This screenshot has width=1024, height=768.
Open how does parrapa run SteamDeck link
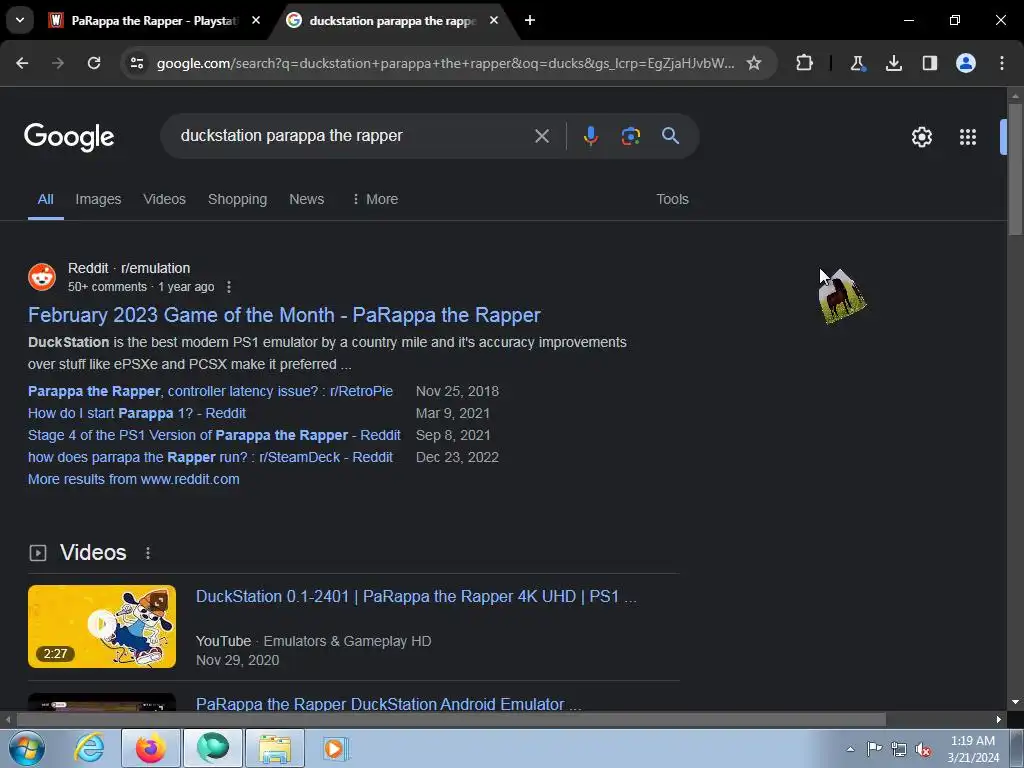coord(210,457)
